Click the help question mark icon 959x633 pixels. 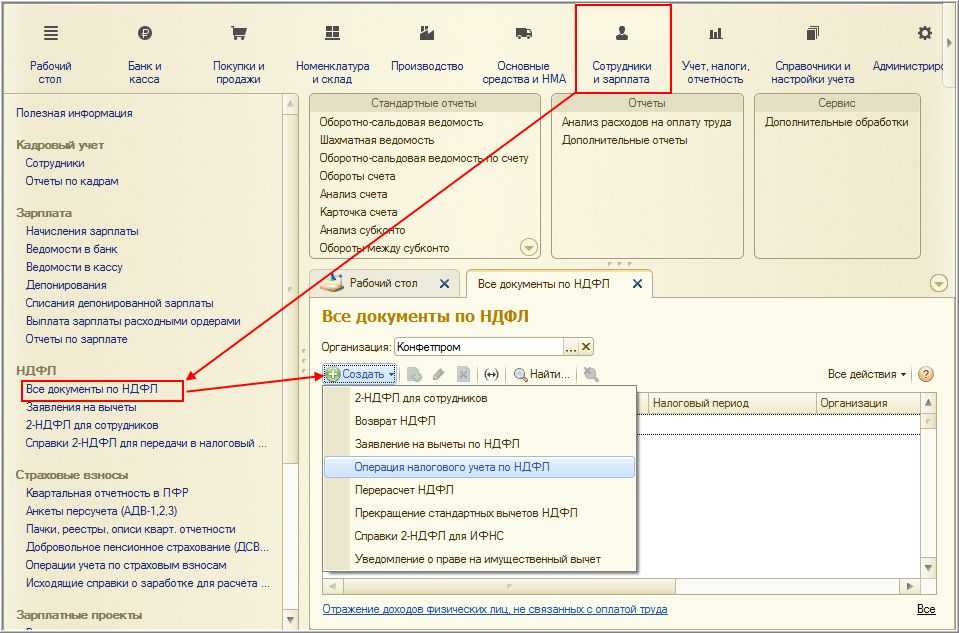point(925,374)
